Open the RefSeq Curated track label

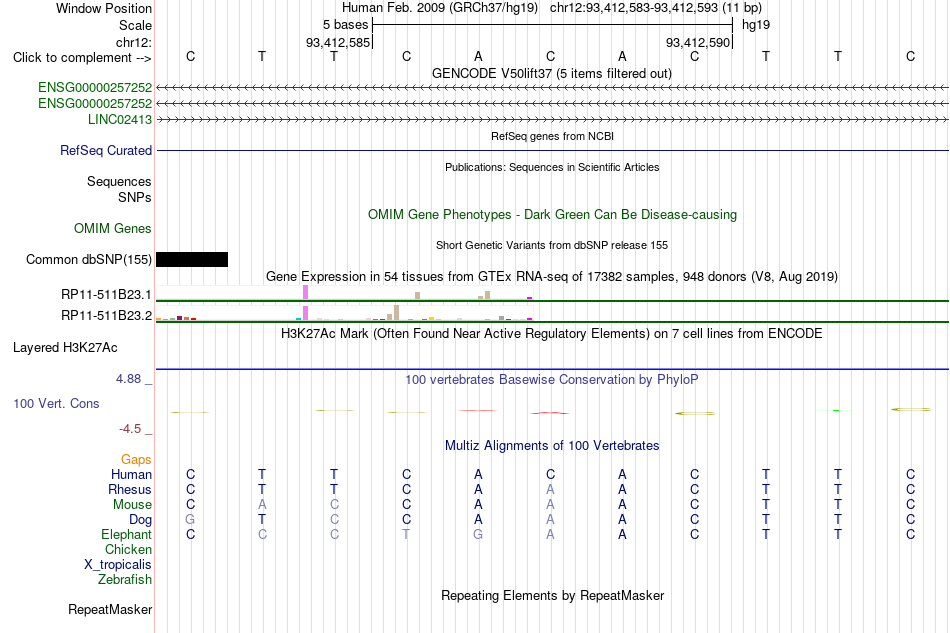pyautogui.click(x=105, y=150)
